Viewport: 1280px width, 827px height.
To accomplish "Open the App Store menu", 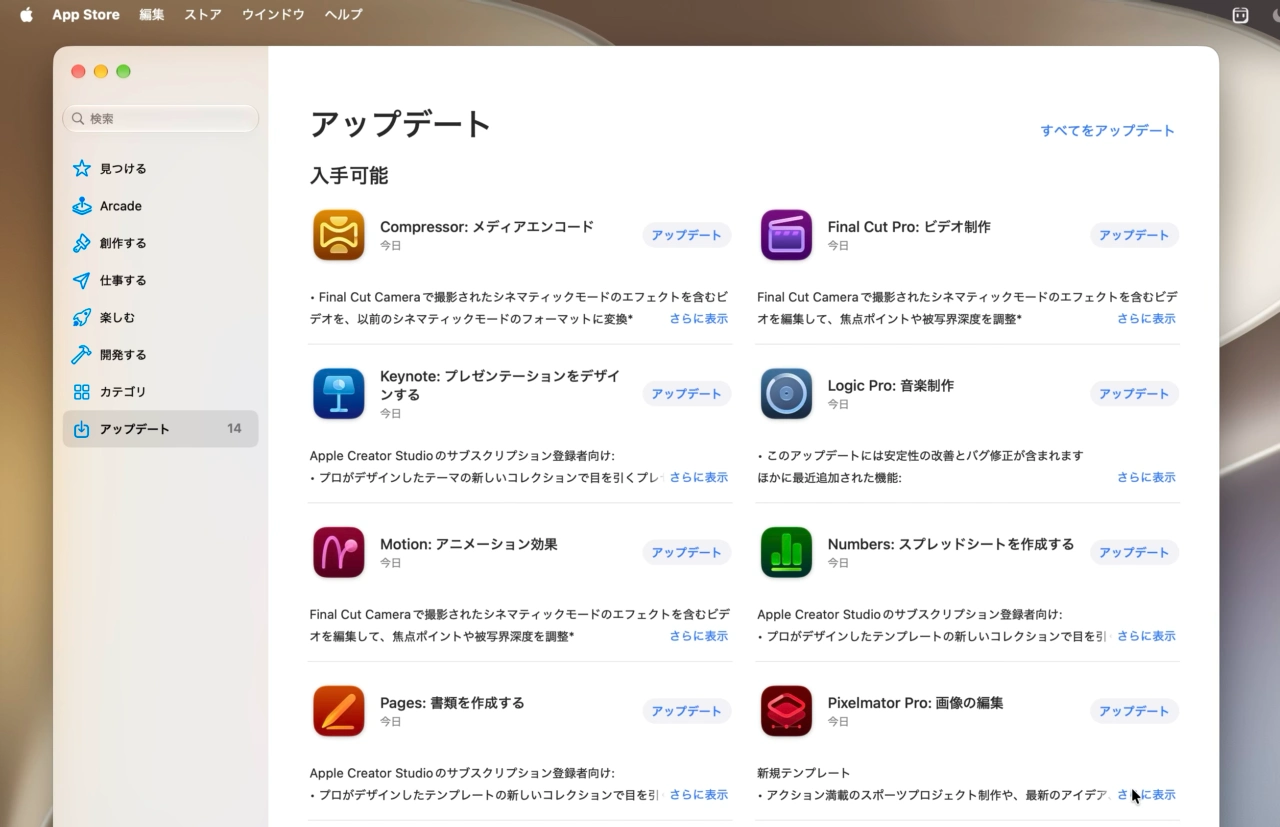I will [86, 15].
